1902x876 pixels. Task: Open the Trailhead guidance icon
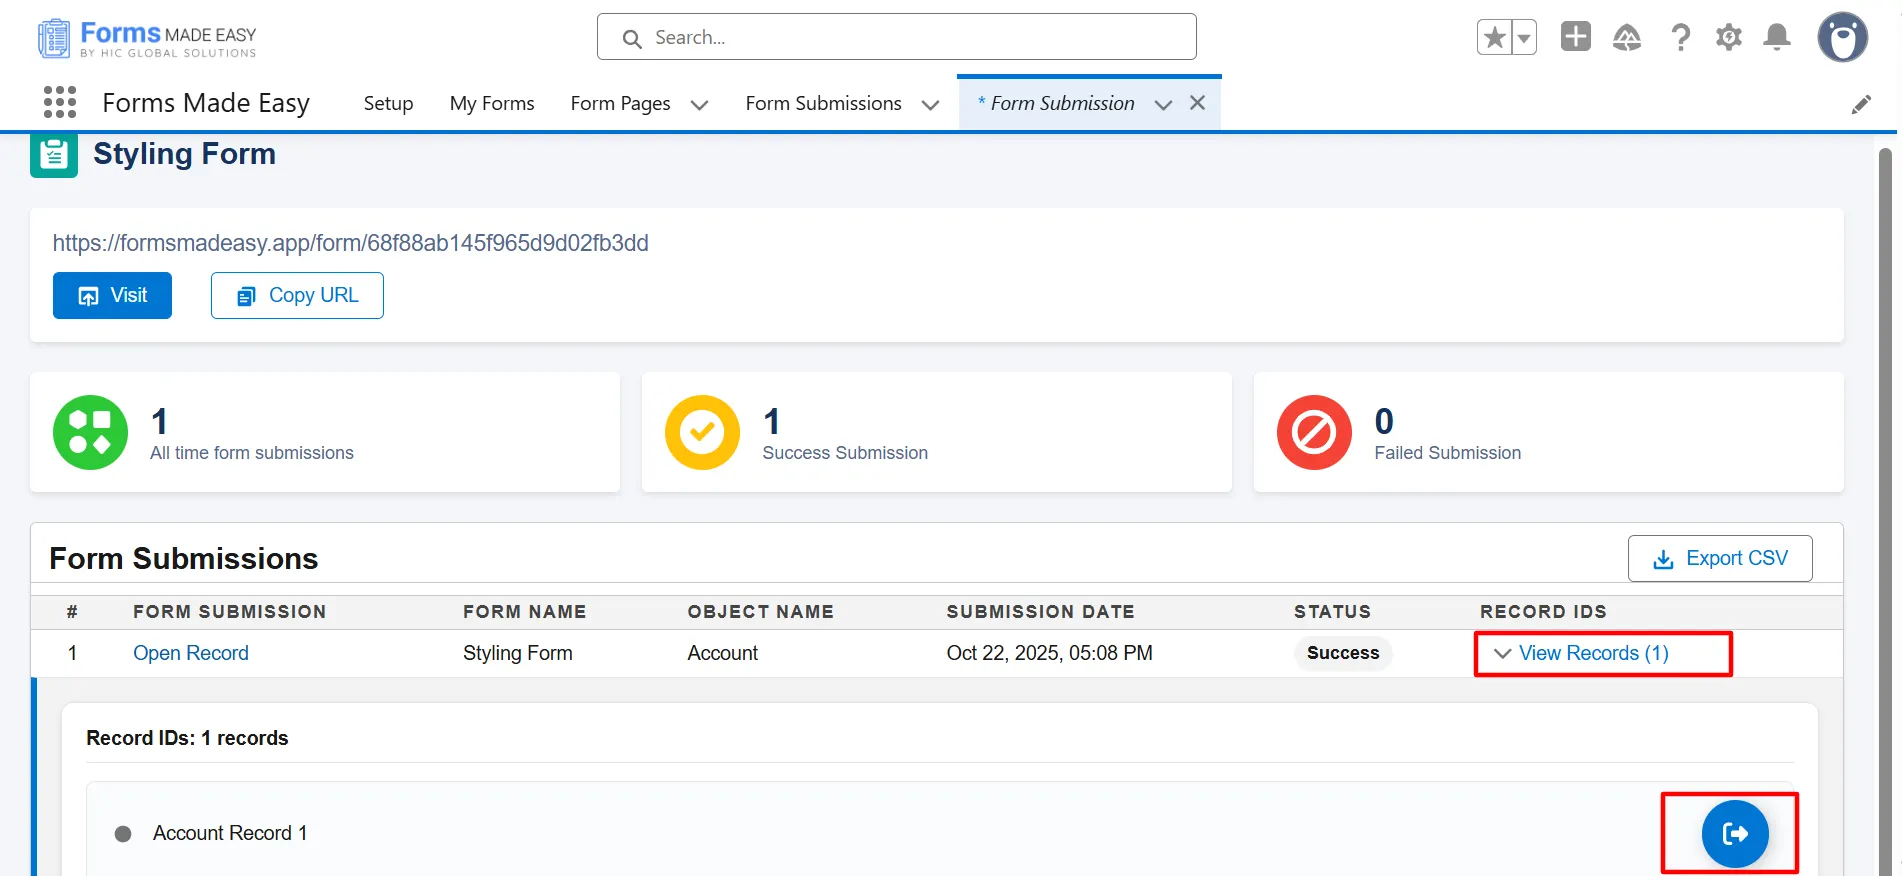(x=1627, y=38)
